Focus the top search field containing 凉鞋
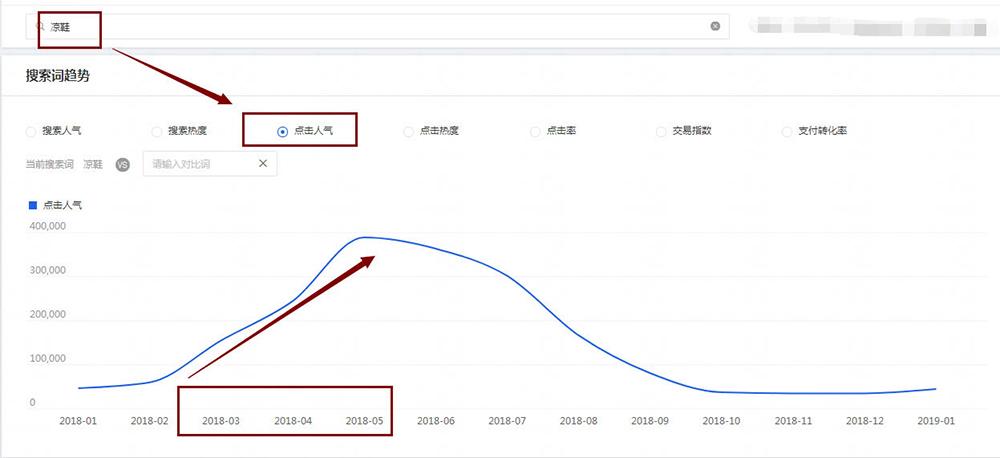 380,26
